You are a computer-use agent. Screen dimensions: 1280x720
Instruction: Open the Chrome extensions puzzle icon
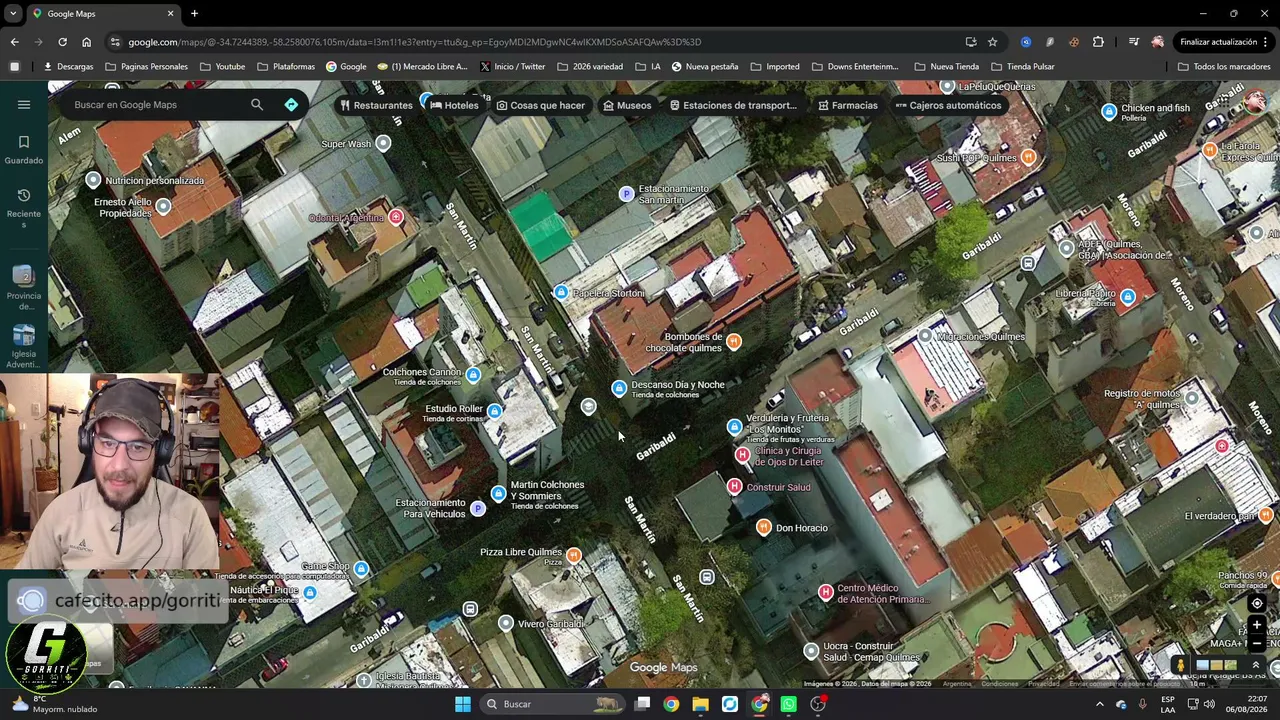point(1098,42)
